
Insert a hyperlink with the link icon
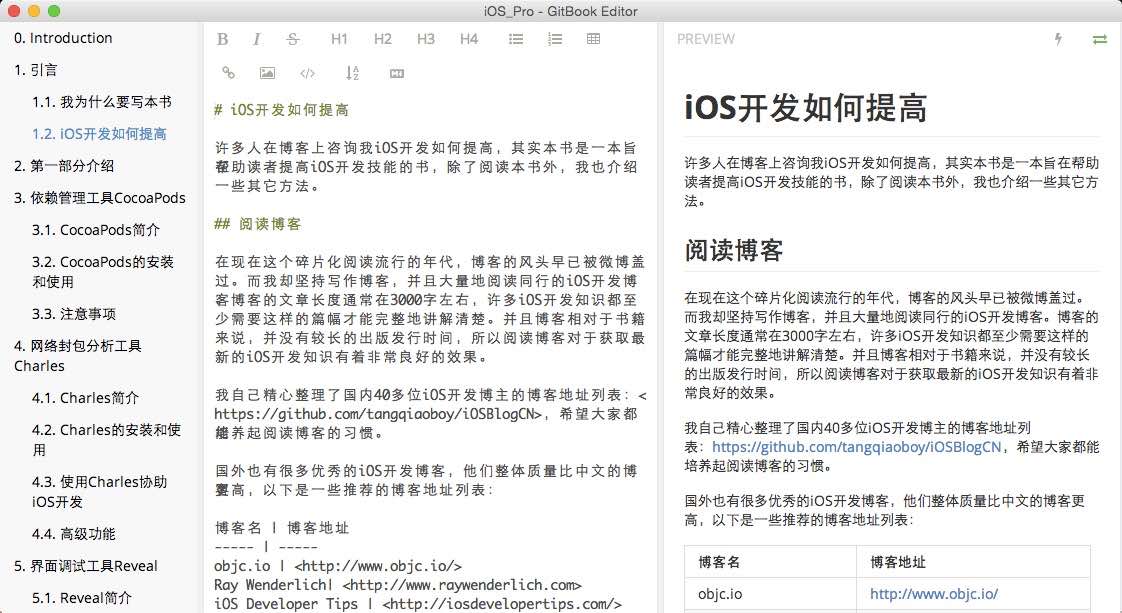pyautogui.click(x=228, y=72)
